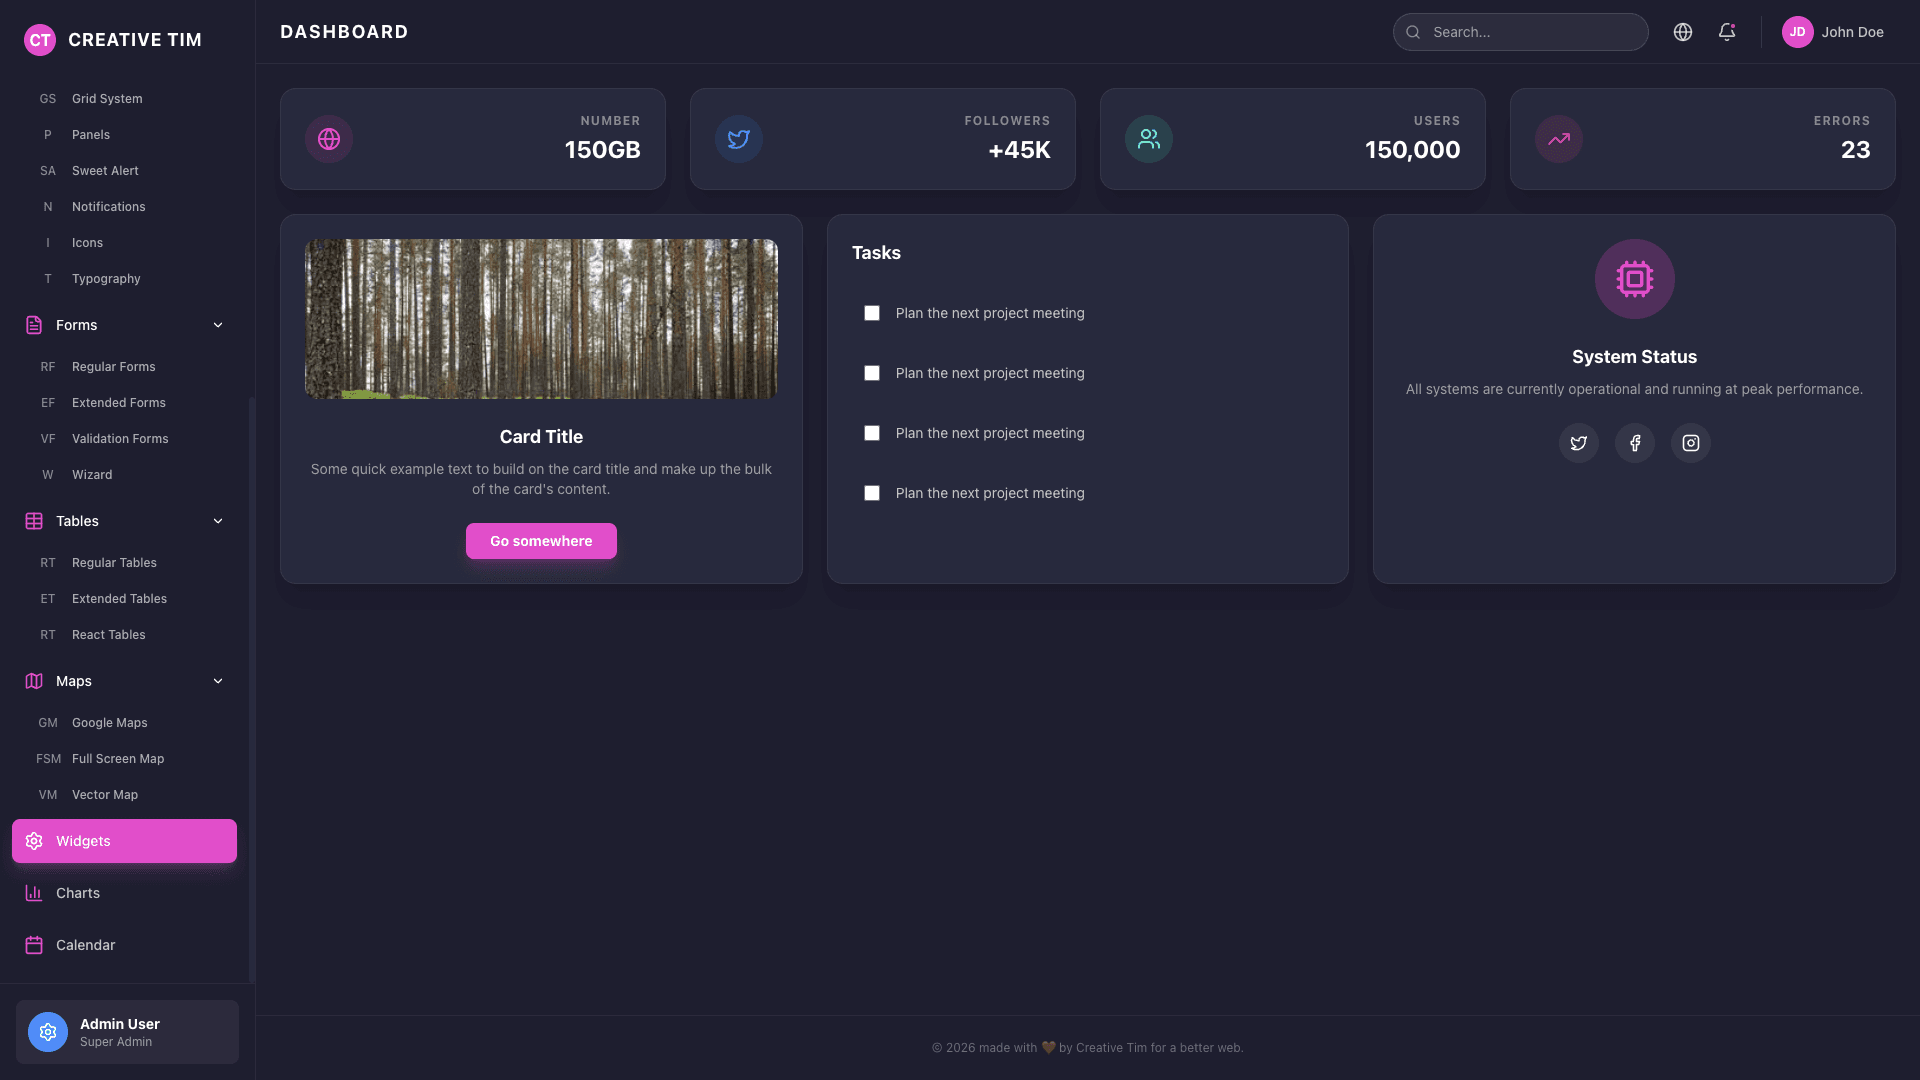Open the Instagram icon under System Status
This screenshot has height=1080, width=1920.
click(1690, 443)
